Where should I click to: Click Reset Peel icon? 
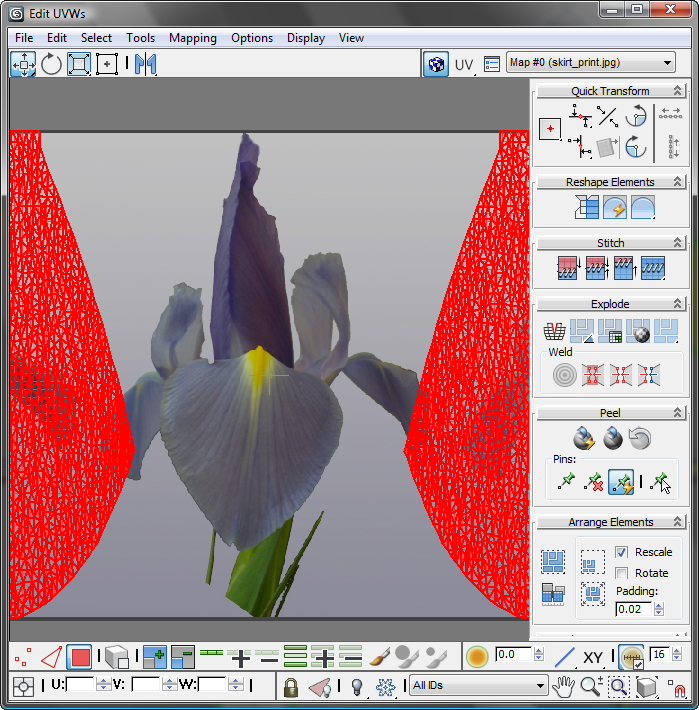(x=640, y=438)
